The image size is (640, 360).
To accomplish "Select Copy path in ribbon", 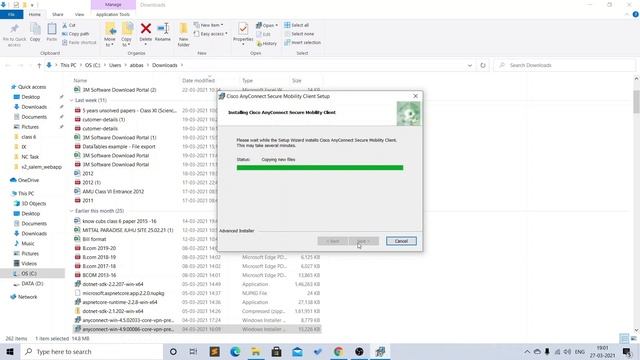I will pos(76,34).
